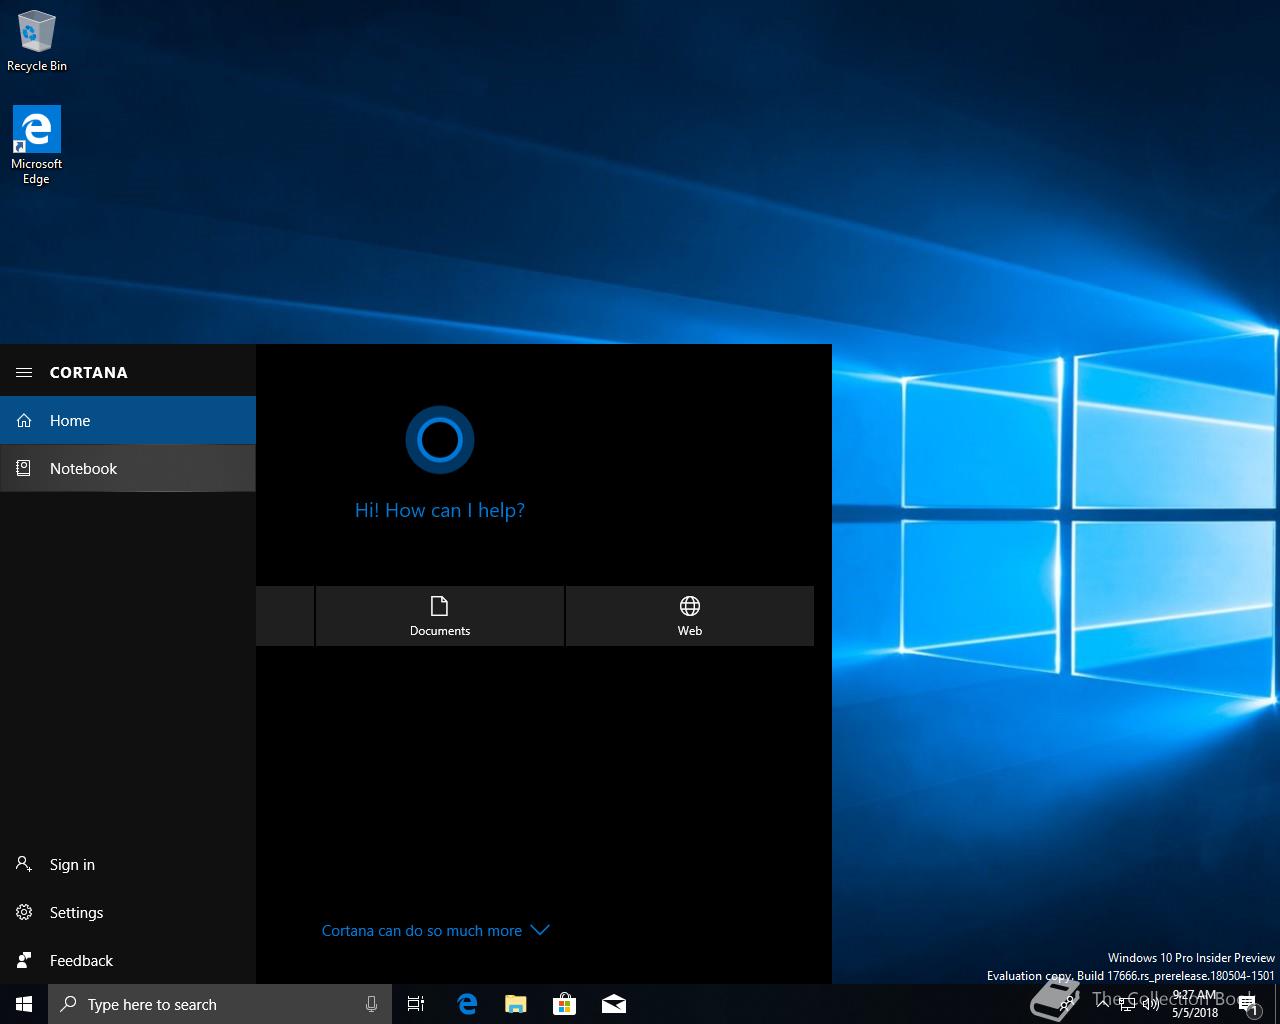Click the network icon in system tray

coord(1127,1004)
